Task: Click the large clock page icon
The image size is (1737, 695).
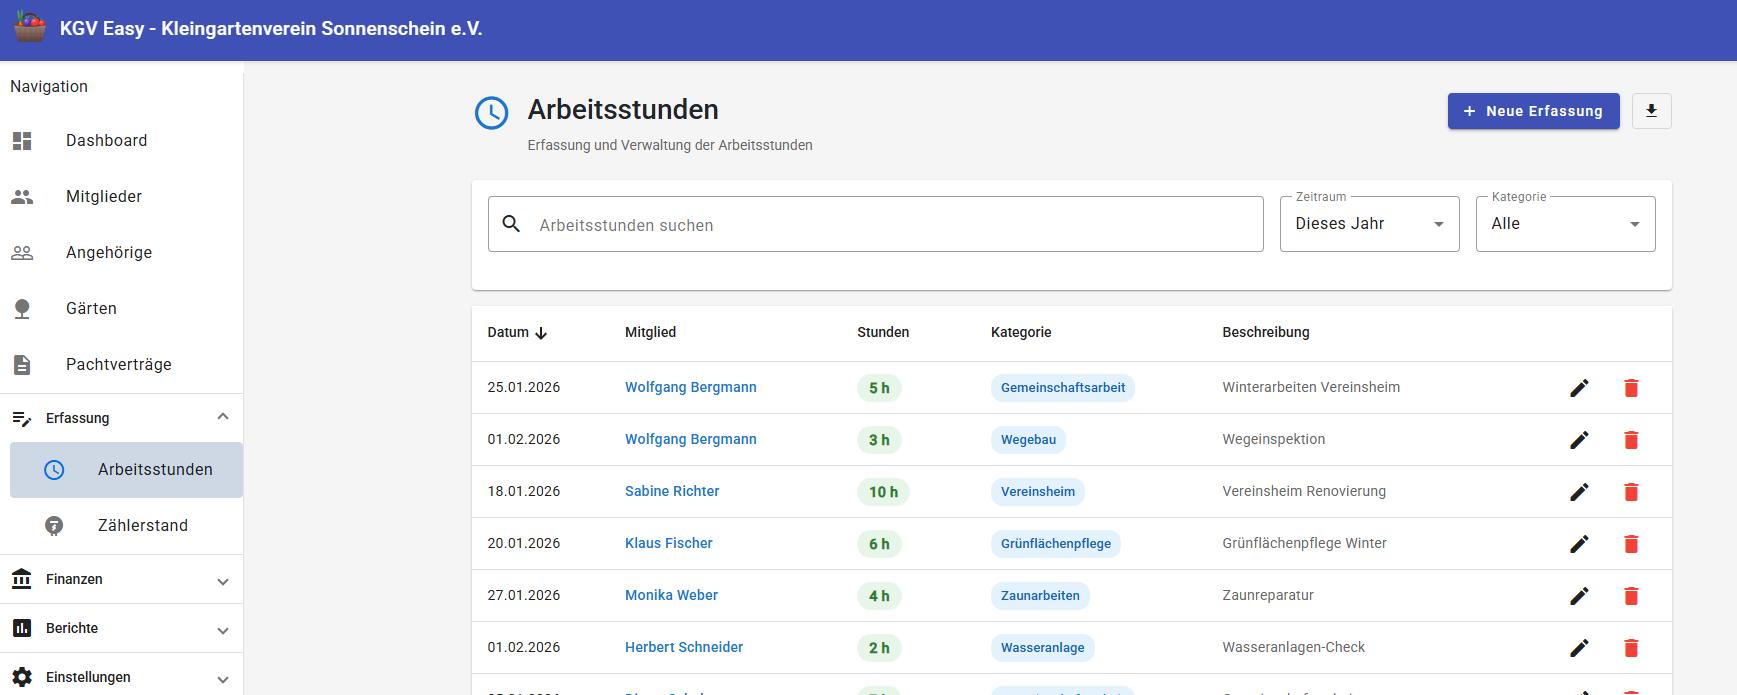Action: (x=491, y=113)
